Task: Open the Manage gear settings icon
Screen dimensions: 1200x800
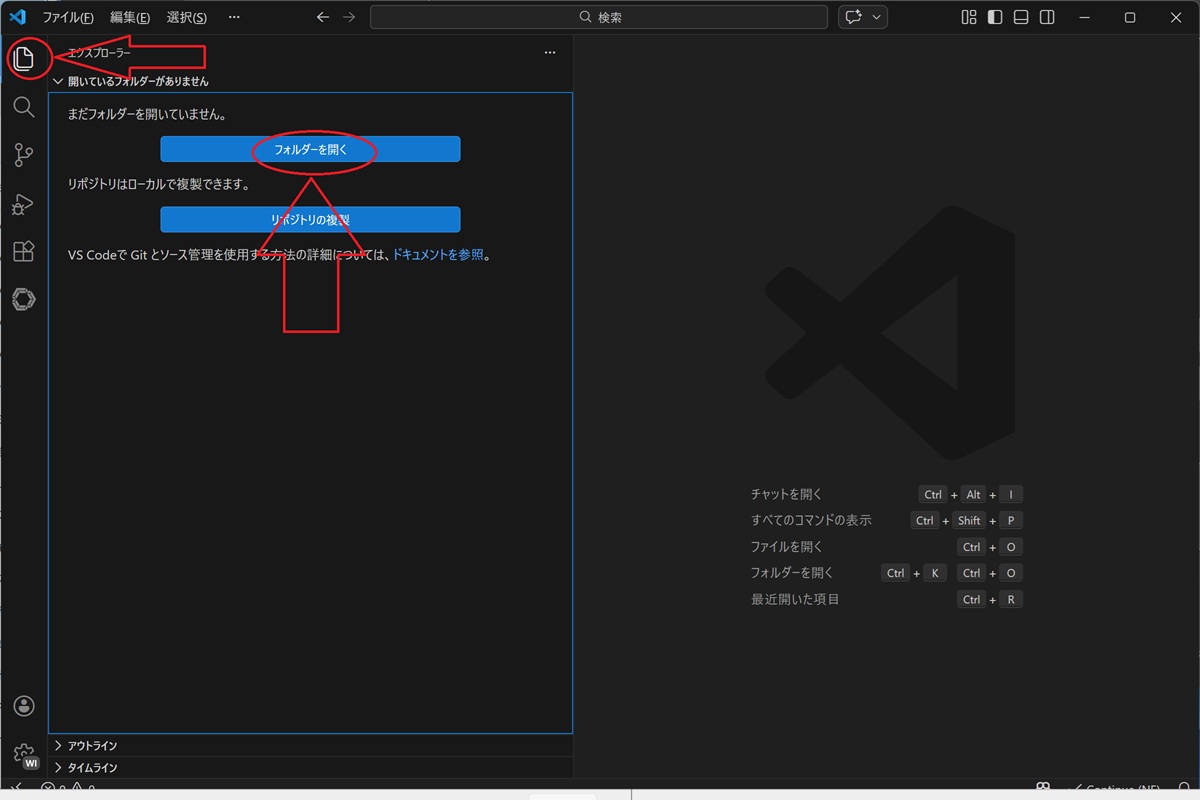Action: pos(24,753)
